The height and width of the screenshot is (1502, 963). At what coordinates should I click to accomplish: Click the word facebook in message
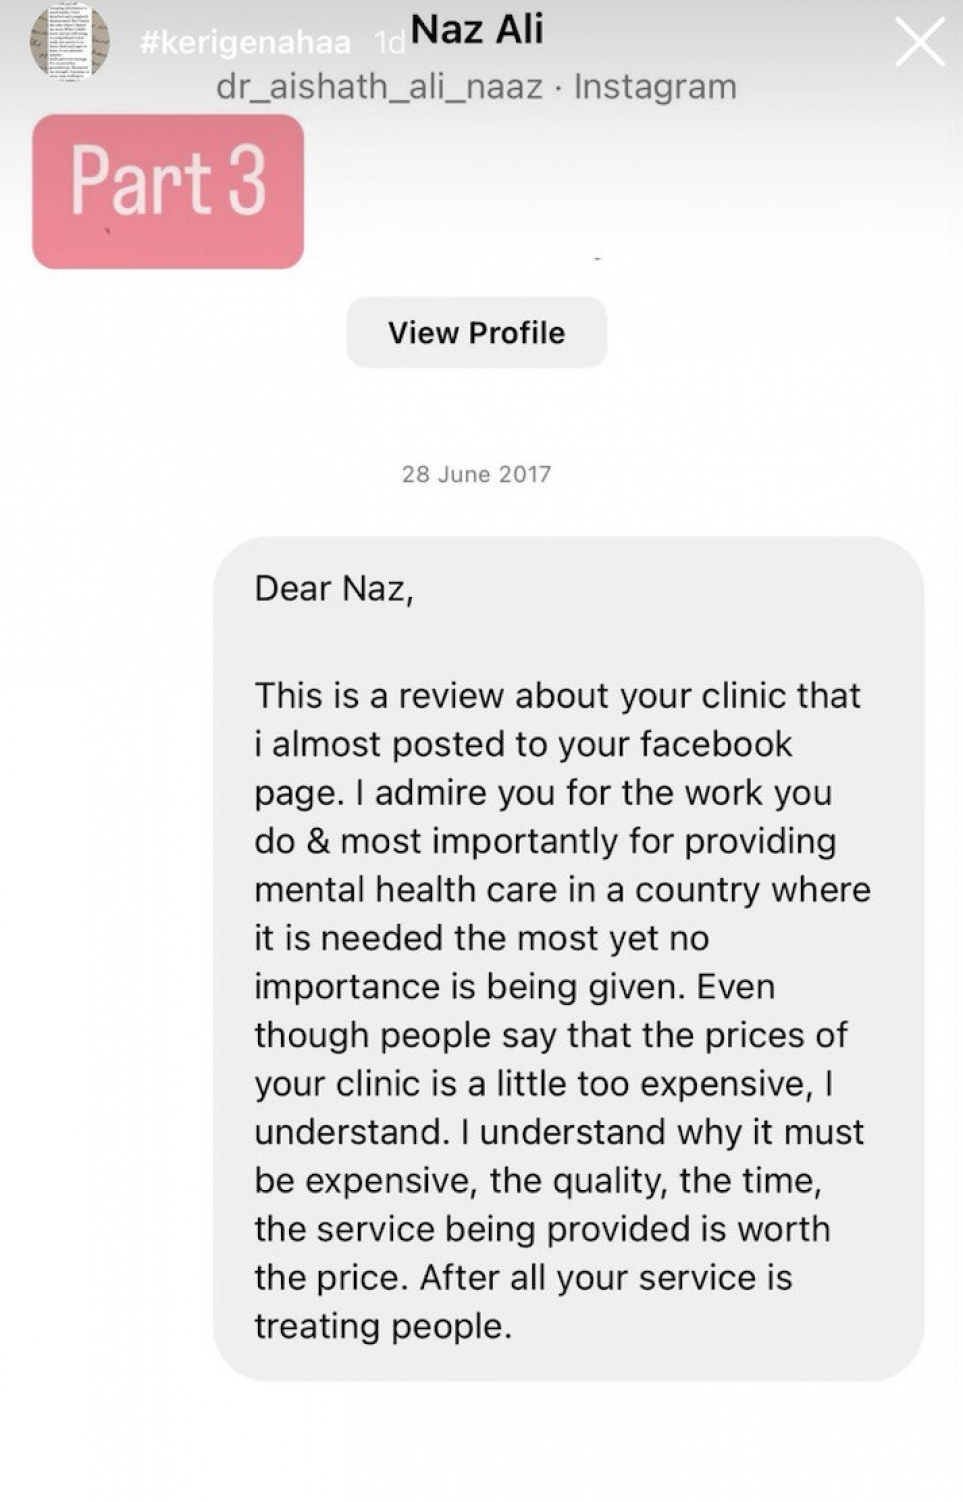pos(716,744)
